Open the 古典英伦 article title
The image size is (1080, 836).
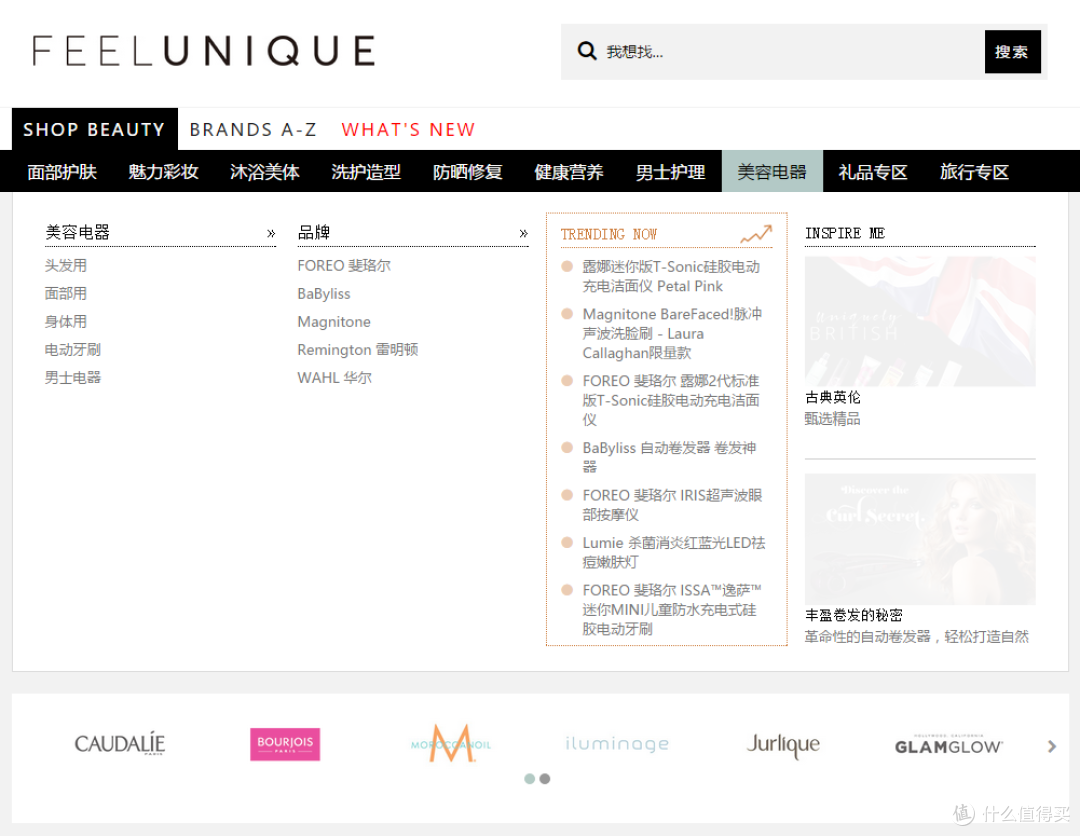pyautogui.click(x=833, y=397)
